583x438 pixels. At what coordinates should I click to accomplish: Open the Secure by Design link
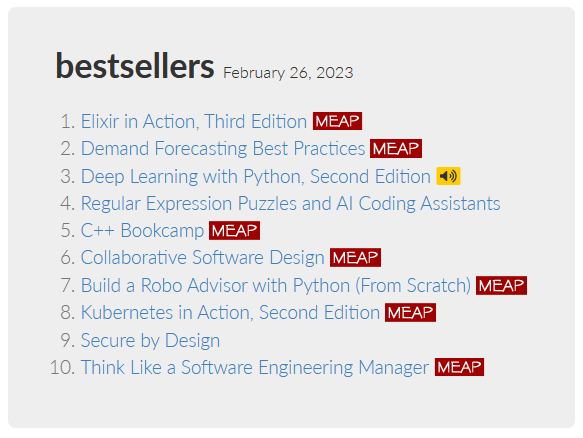(x=150, y=341)
